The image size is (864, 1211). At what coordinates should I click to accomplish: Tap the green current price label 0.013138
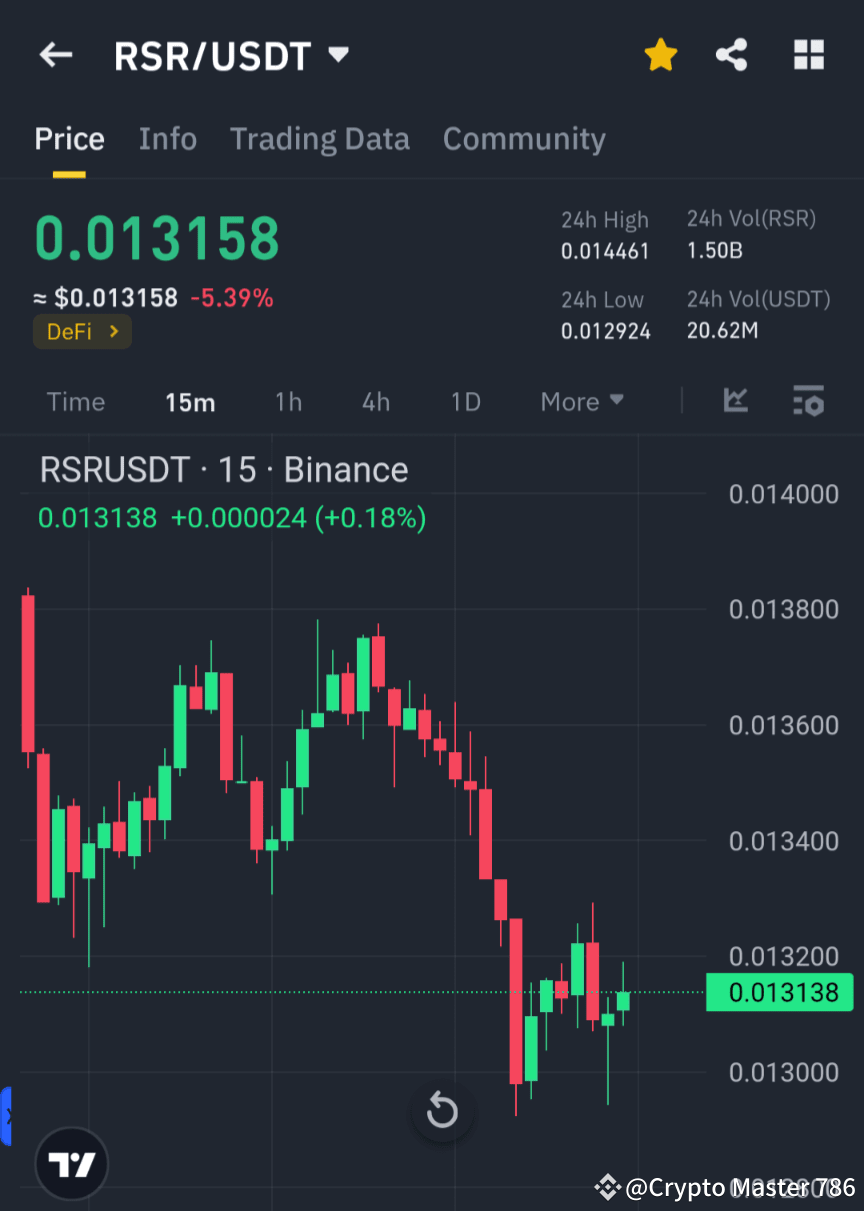(779, 992)
